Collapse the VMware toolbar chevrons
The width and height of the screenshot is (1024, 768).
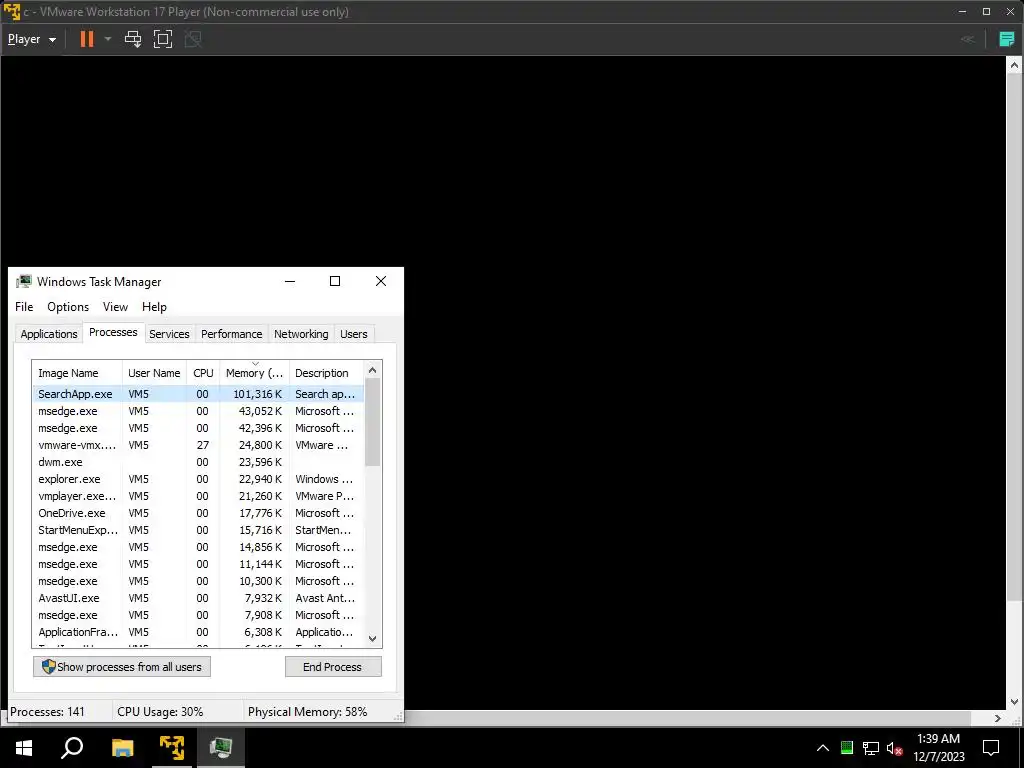tap(967, 39)
